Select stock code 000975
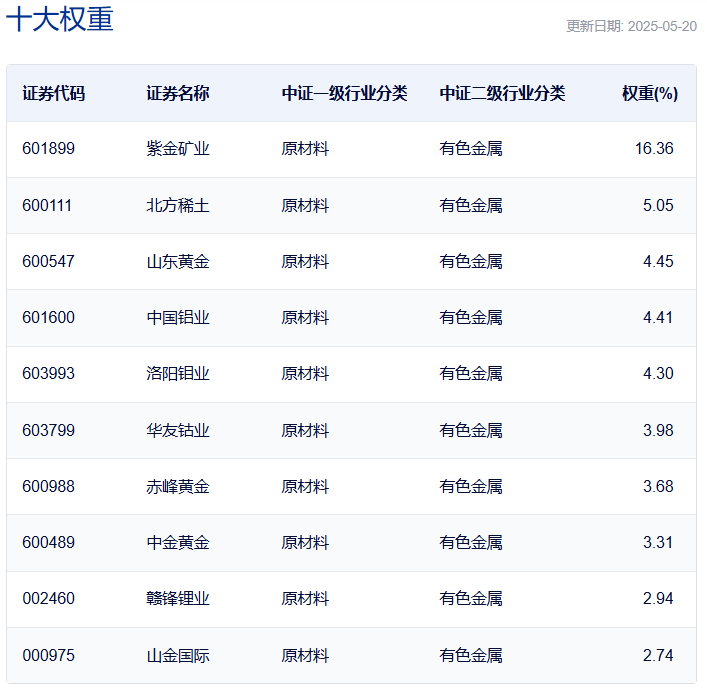The width and height of the screenshot is (707, 692). 49,655
